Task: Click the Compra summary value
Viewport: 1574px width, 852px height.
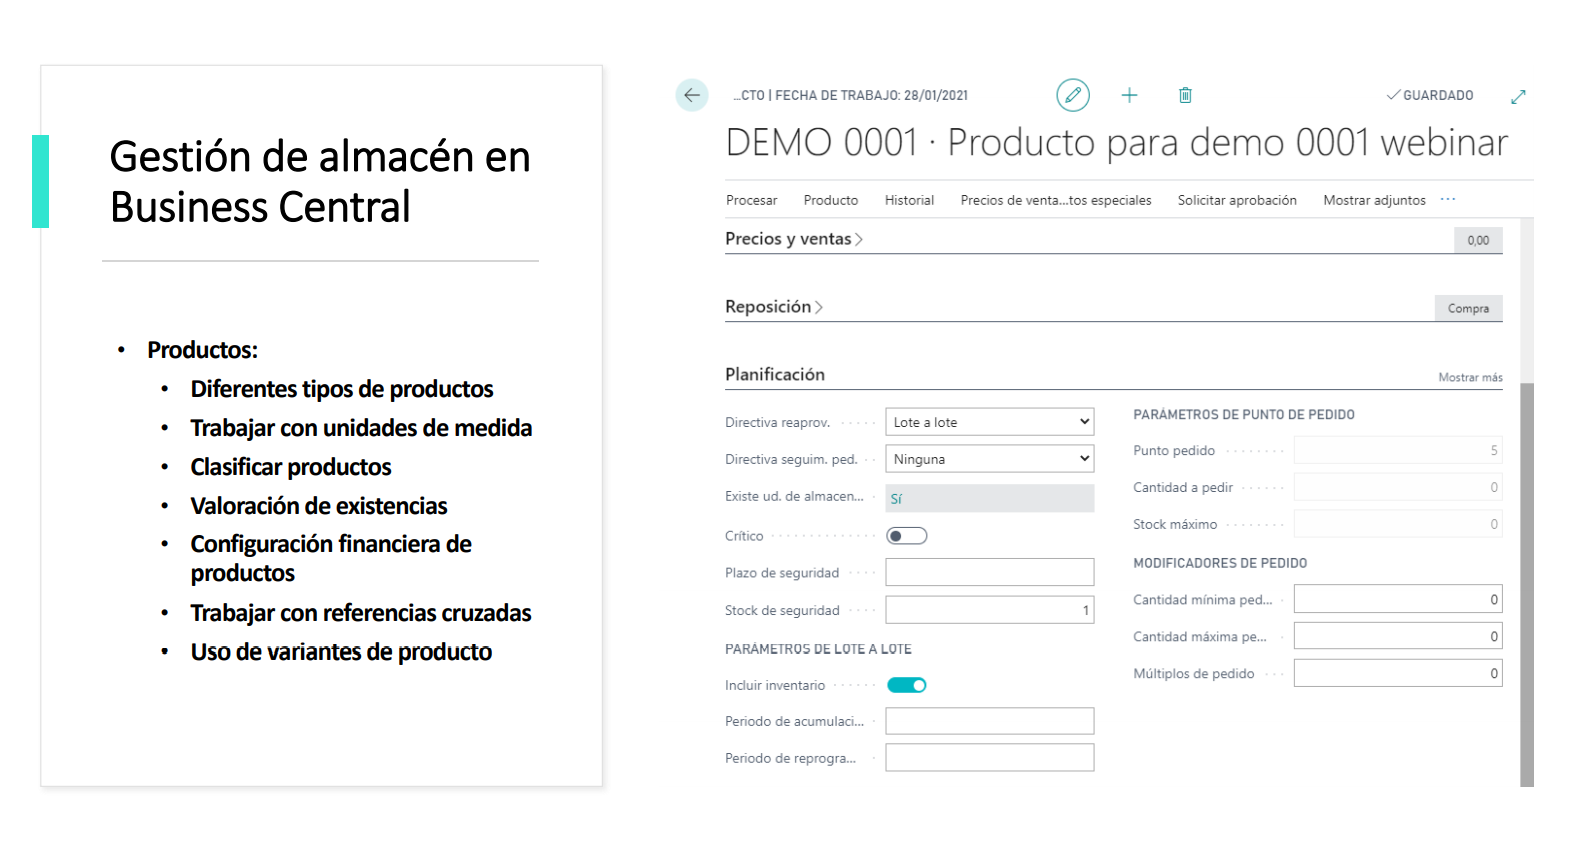Action: (x=1468, y=308)
